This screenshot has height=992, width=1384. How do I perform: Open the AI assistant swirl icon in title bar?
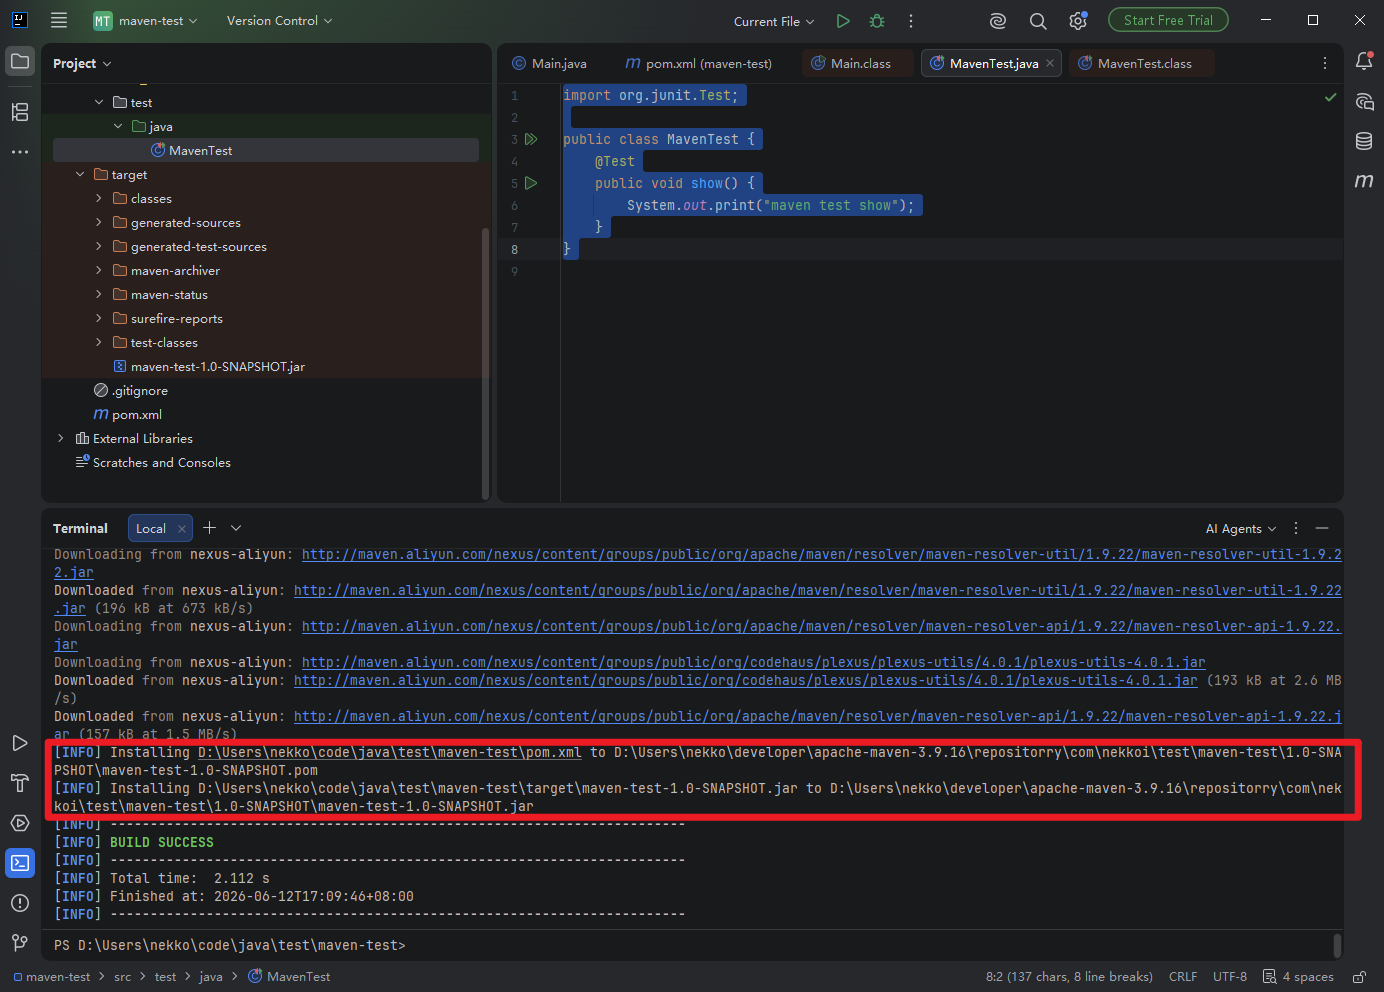997,21
